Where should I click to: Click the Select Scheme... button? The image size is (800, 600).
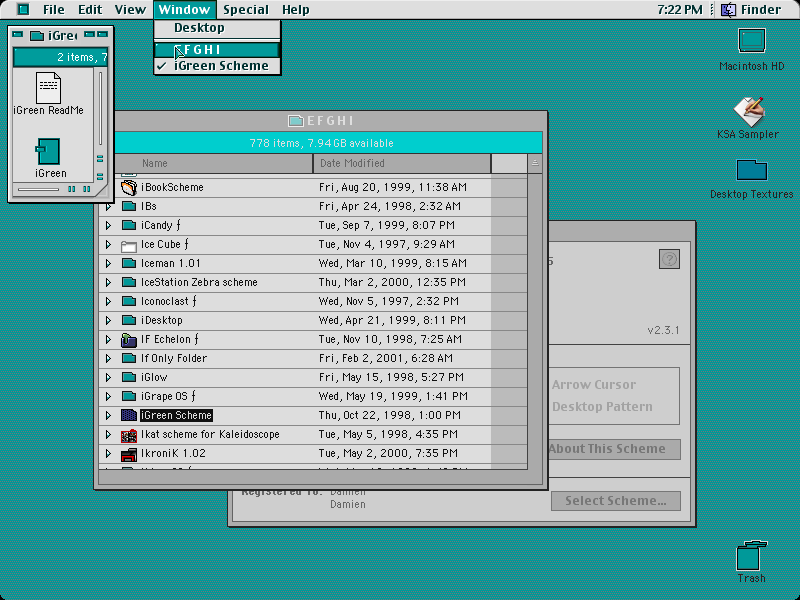pyautogui.click(x=616, y=501)
